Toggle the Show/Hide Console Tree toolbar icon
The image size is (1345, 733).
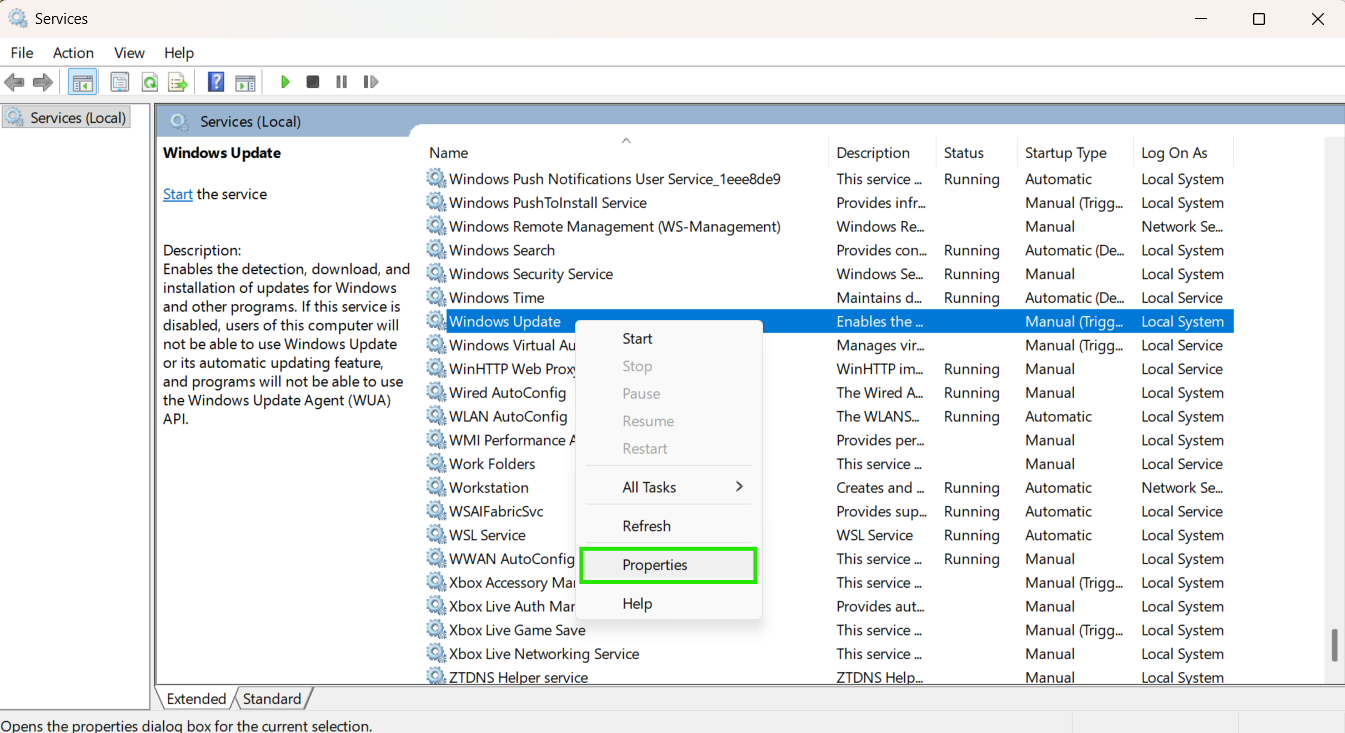(x=83, y=82)
